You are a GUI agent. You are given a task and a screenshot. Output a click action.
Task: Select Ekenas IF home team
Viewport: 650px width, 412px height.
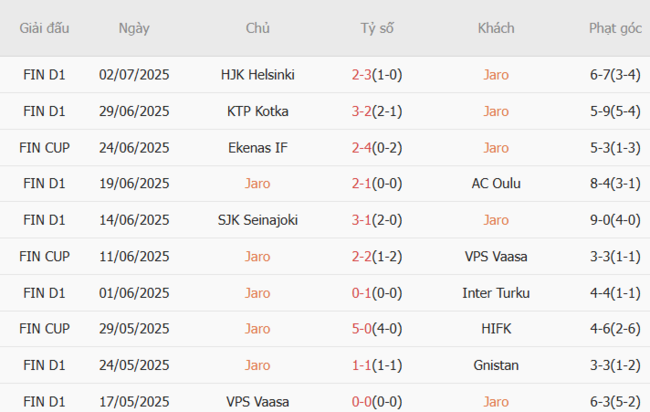[x=257, y=147]
